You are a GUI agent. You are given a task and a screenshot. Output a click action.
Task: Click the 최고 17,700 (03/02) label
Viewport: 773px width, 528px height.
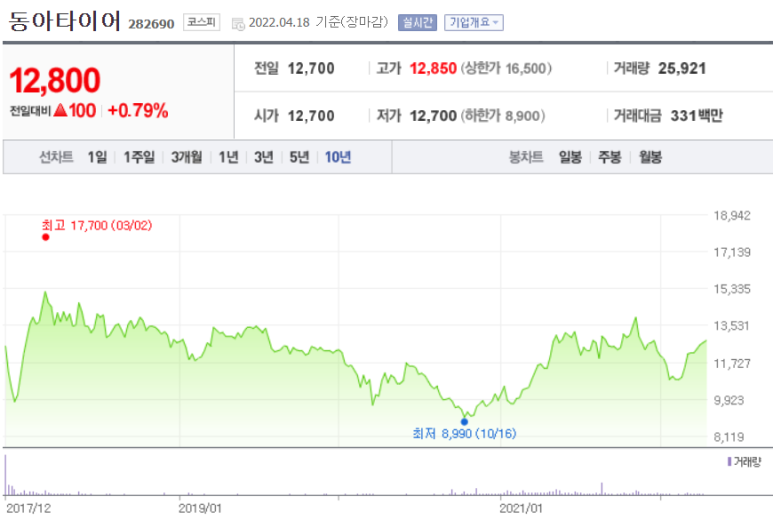tap(97, 225)
